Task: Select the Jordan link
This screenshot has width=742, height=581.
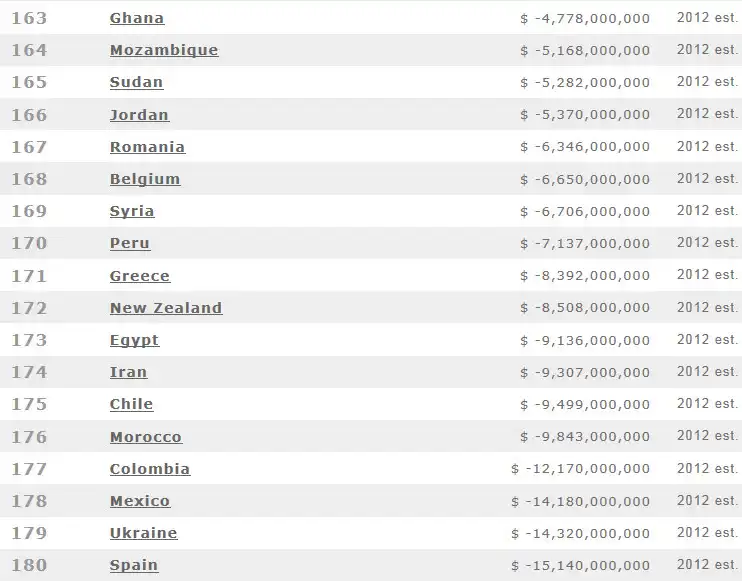Action: pyautogui.click(x=139, y=115)
